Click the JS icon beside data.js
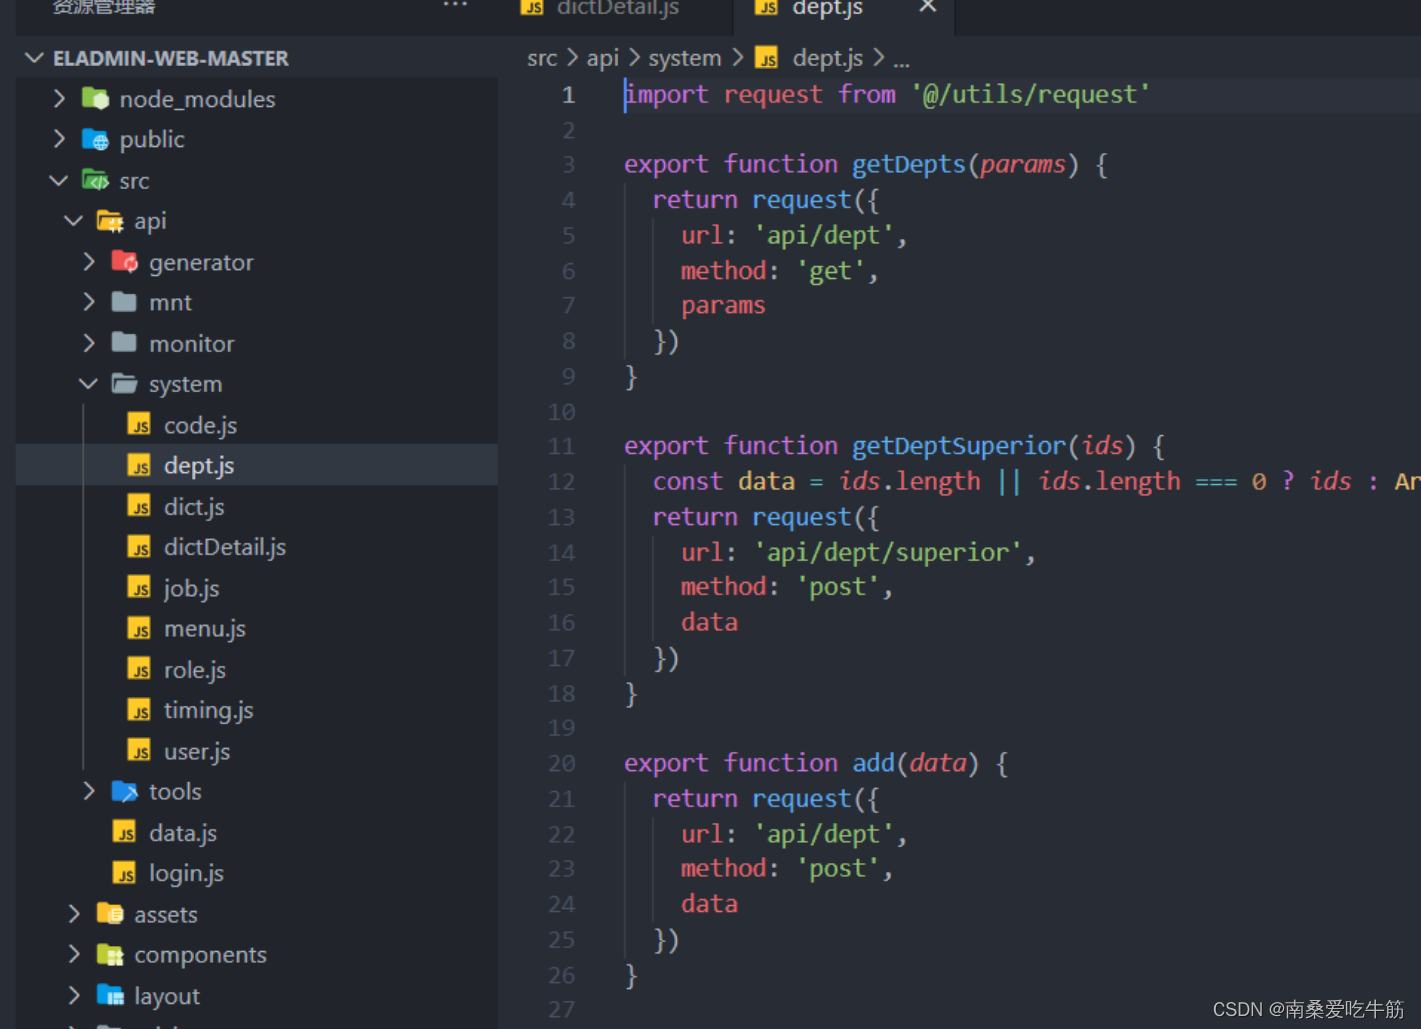The image size is (1421, 1029). click(x=124, y=833)
